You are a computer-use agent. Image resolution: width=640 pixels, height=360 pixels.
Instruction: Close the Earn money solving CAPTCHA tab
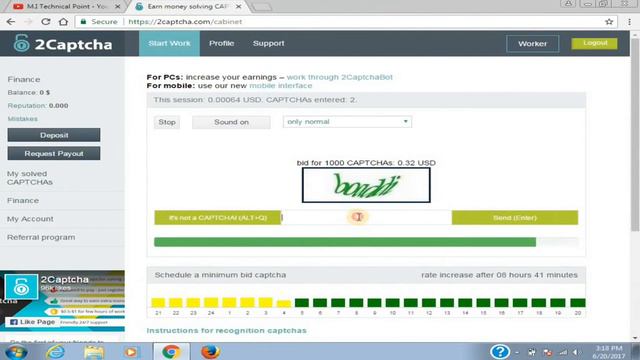(238, 7)
